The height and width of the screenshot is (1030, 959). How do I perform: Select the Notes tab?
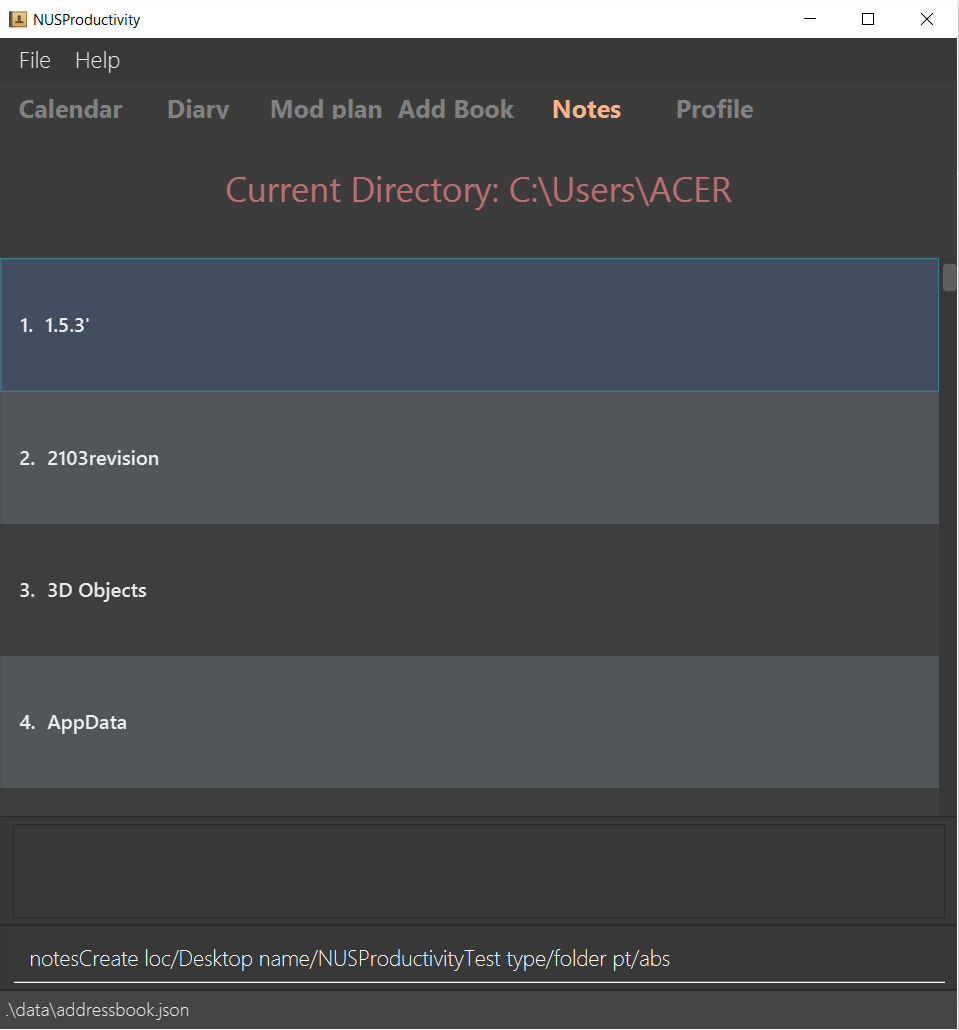pos(587,109)
